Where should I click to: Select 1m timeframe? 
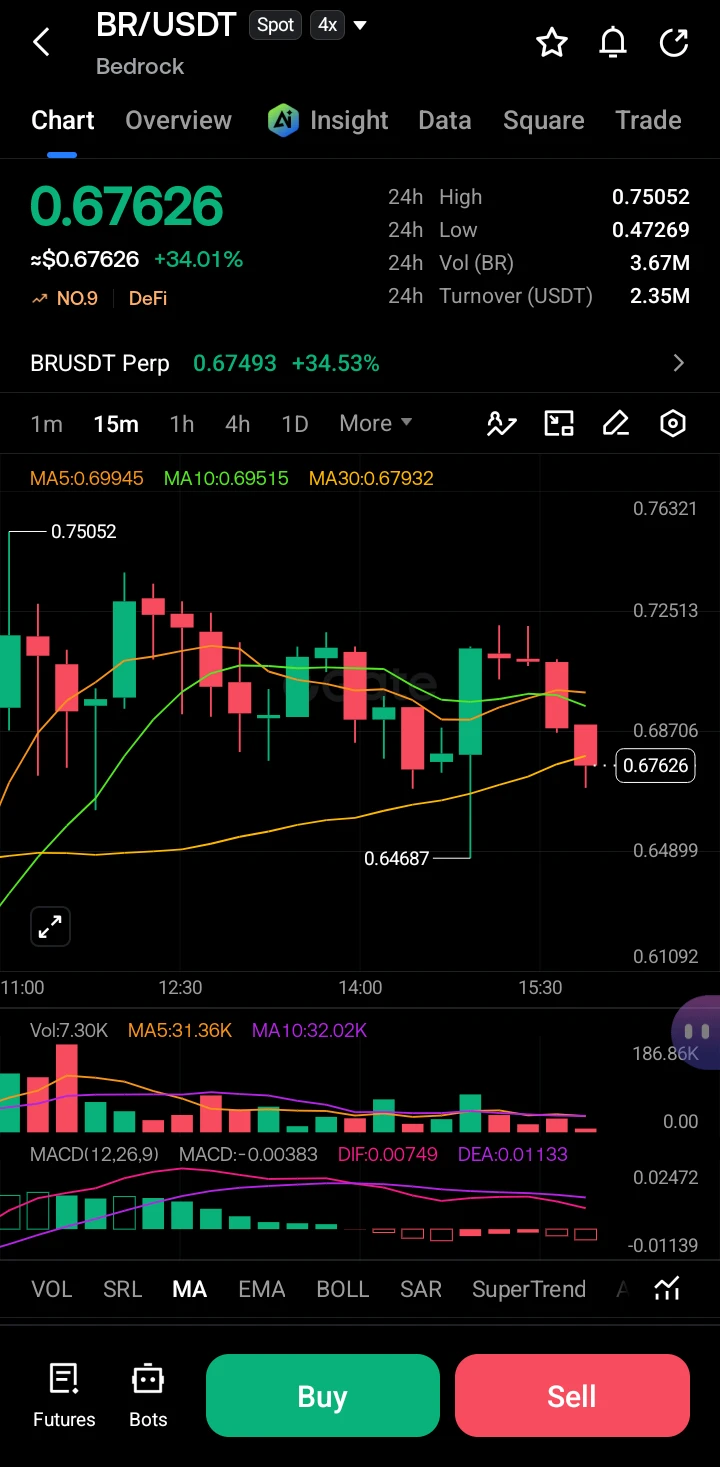47,424
